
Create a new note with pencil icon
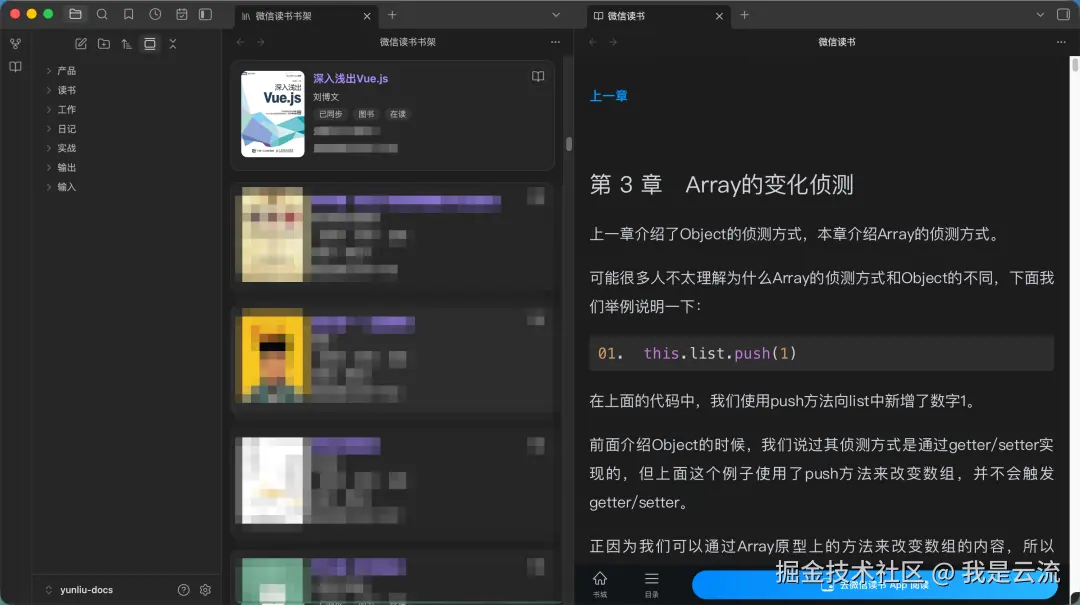(81, 44)
